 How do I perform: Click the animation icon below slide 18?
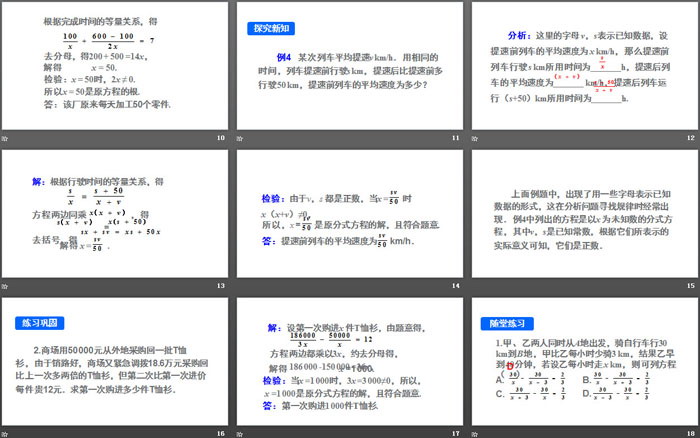point(475,432)
